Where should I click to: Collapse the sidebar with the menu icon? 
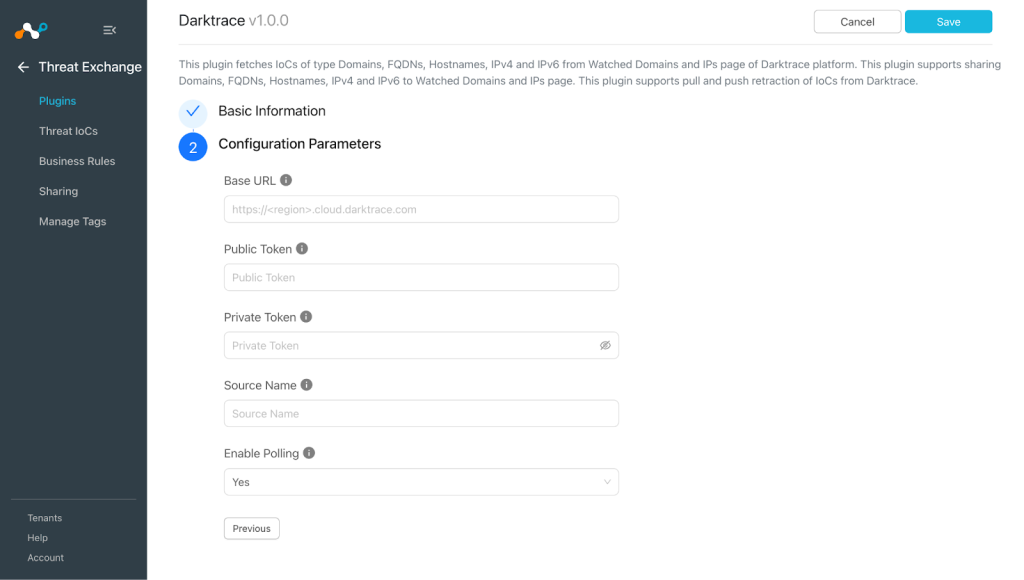[x=110, y=30]
